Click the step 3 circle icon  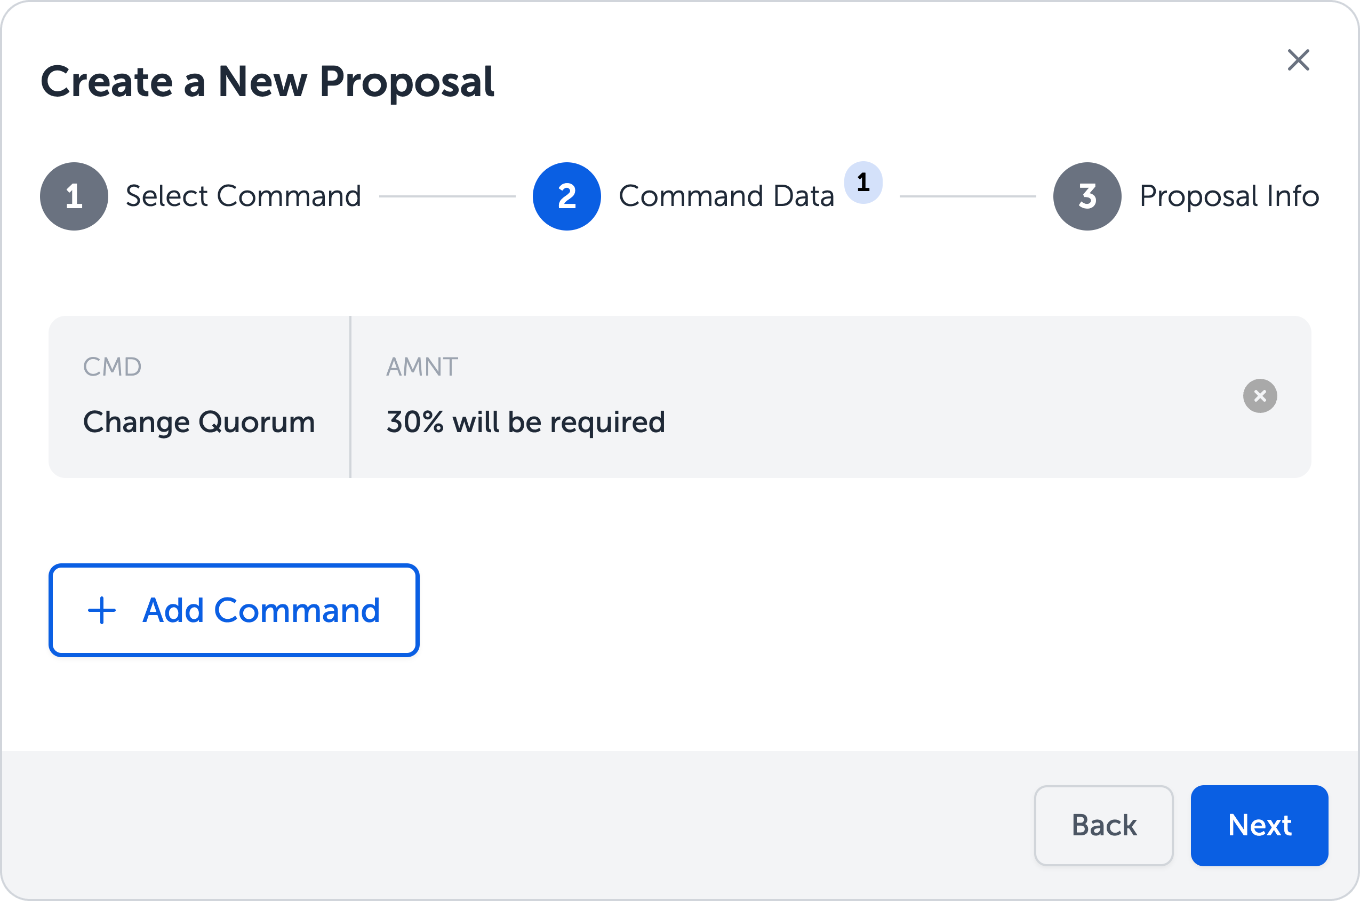[1087, 196]
